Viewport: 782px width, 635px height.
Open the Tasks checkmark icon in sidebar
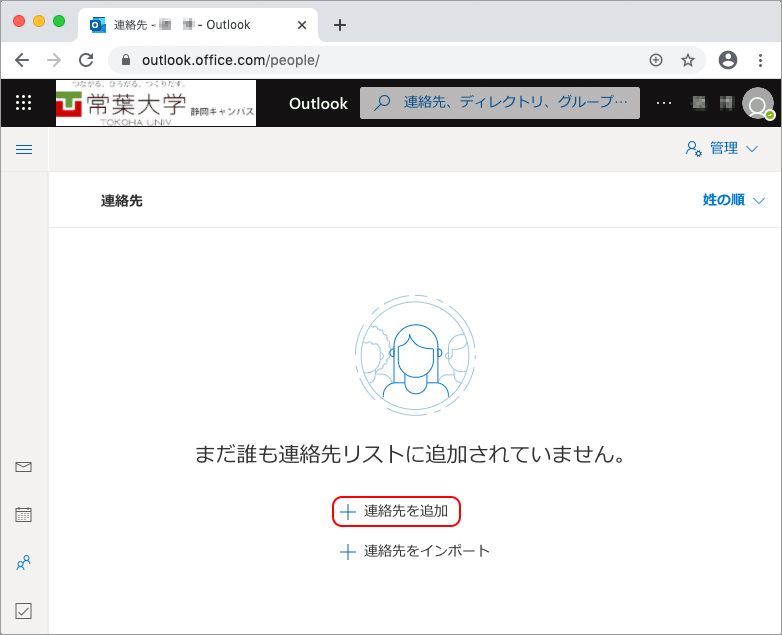pos(24,610)
